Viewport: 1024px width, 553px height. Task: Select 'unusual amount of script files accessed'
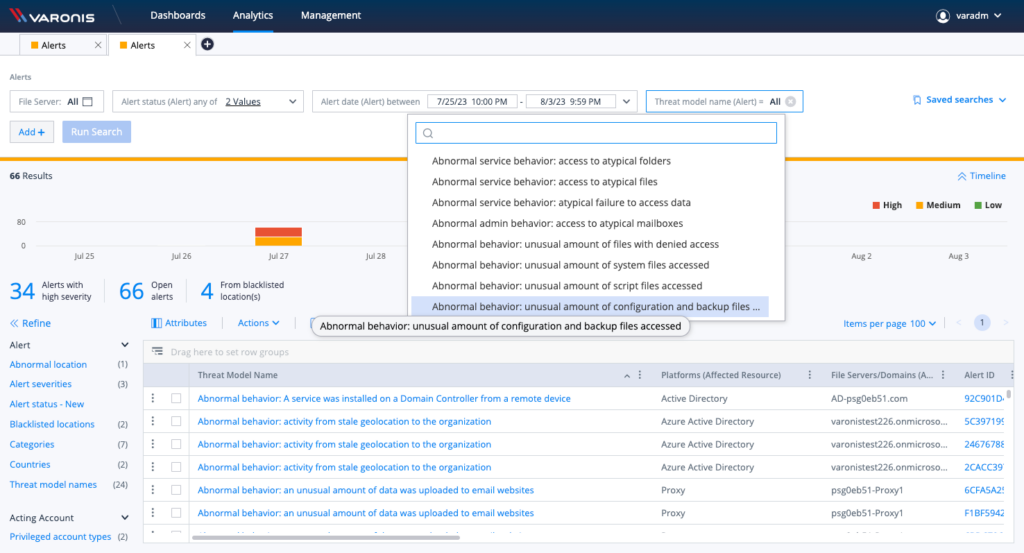567,286
